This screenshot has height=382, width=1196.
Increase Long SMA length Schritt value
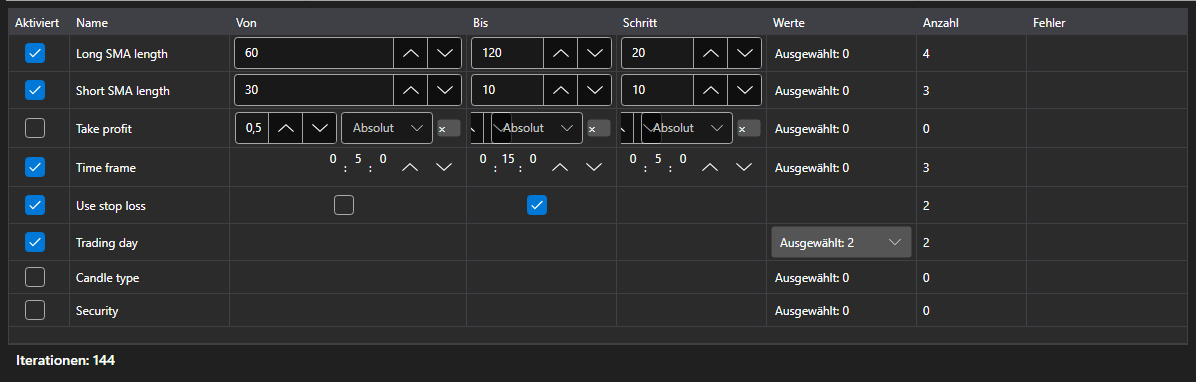[710, 53]
